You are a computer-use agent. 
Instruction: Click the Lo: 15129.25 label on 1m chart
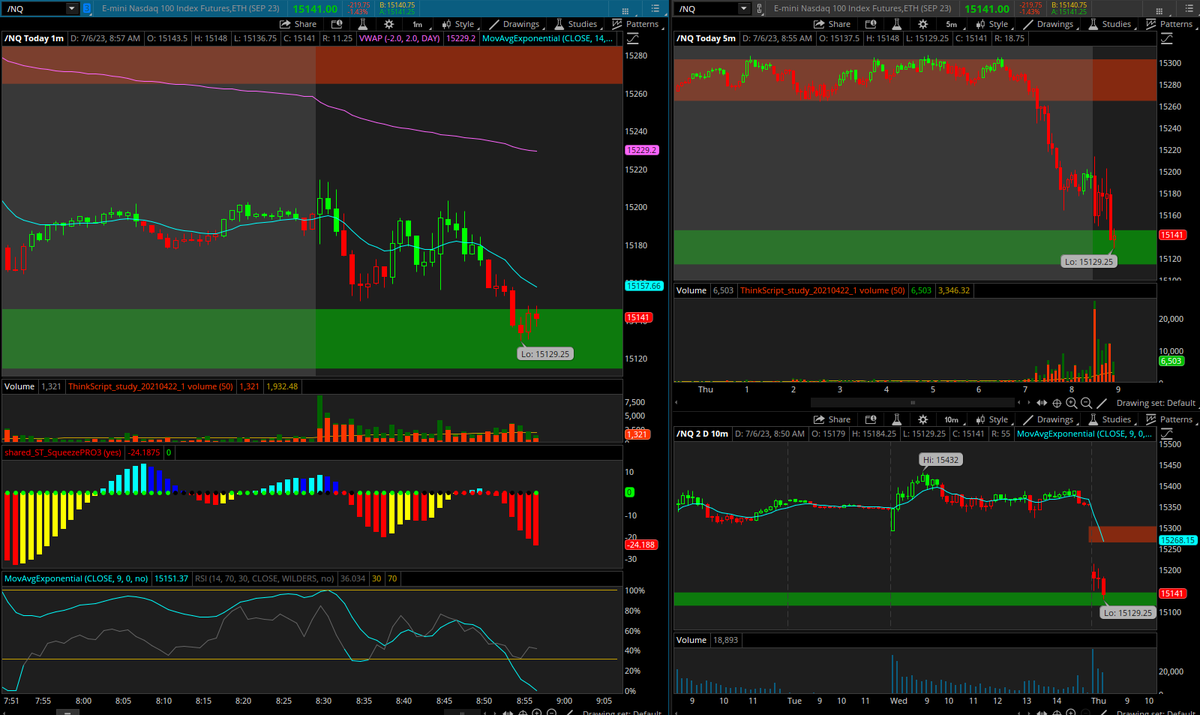pos(545,353)
